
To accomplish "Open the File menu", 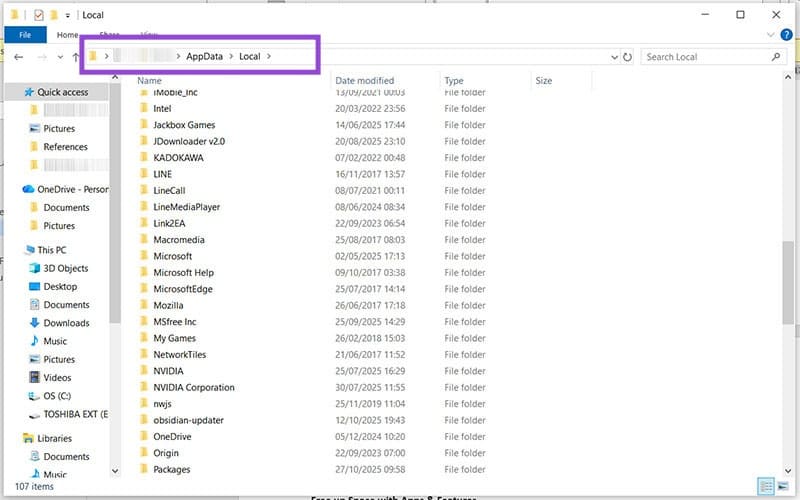I will (24, 35).
